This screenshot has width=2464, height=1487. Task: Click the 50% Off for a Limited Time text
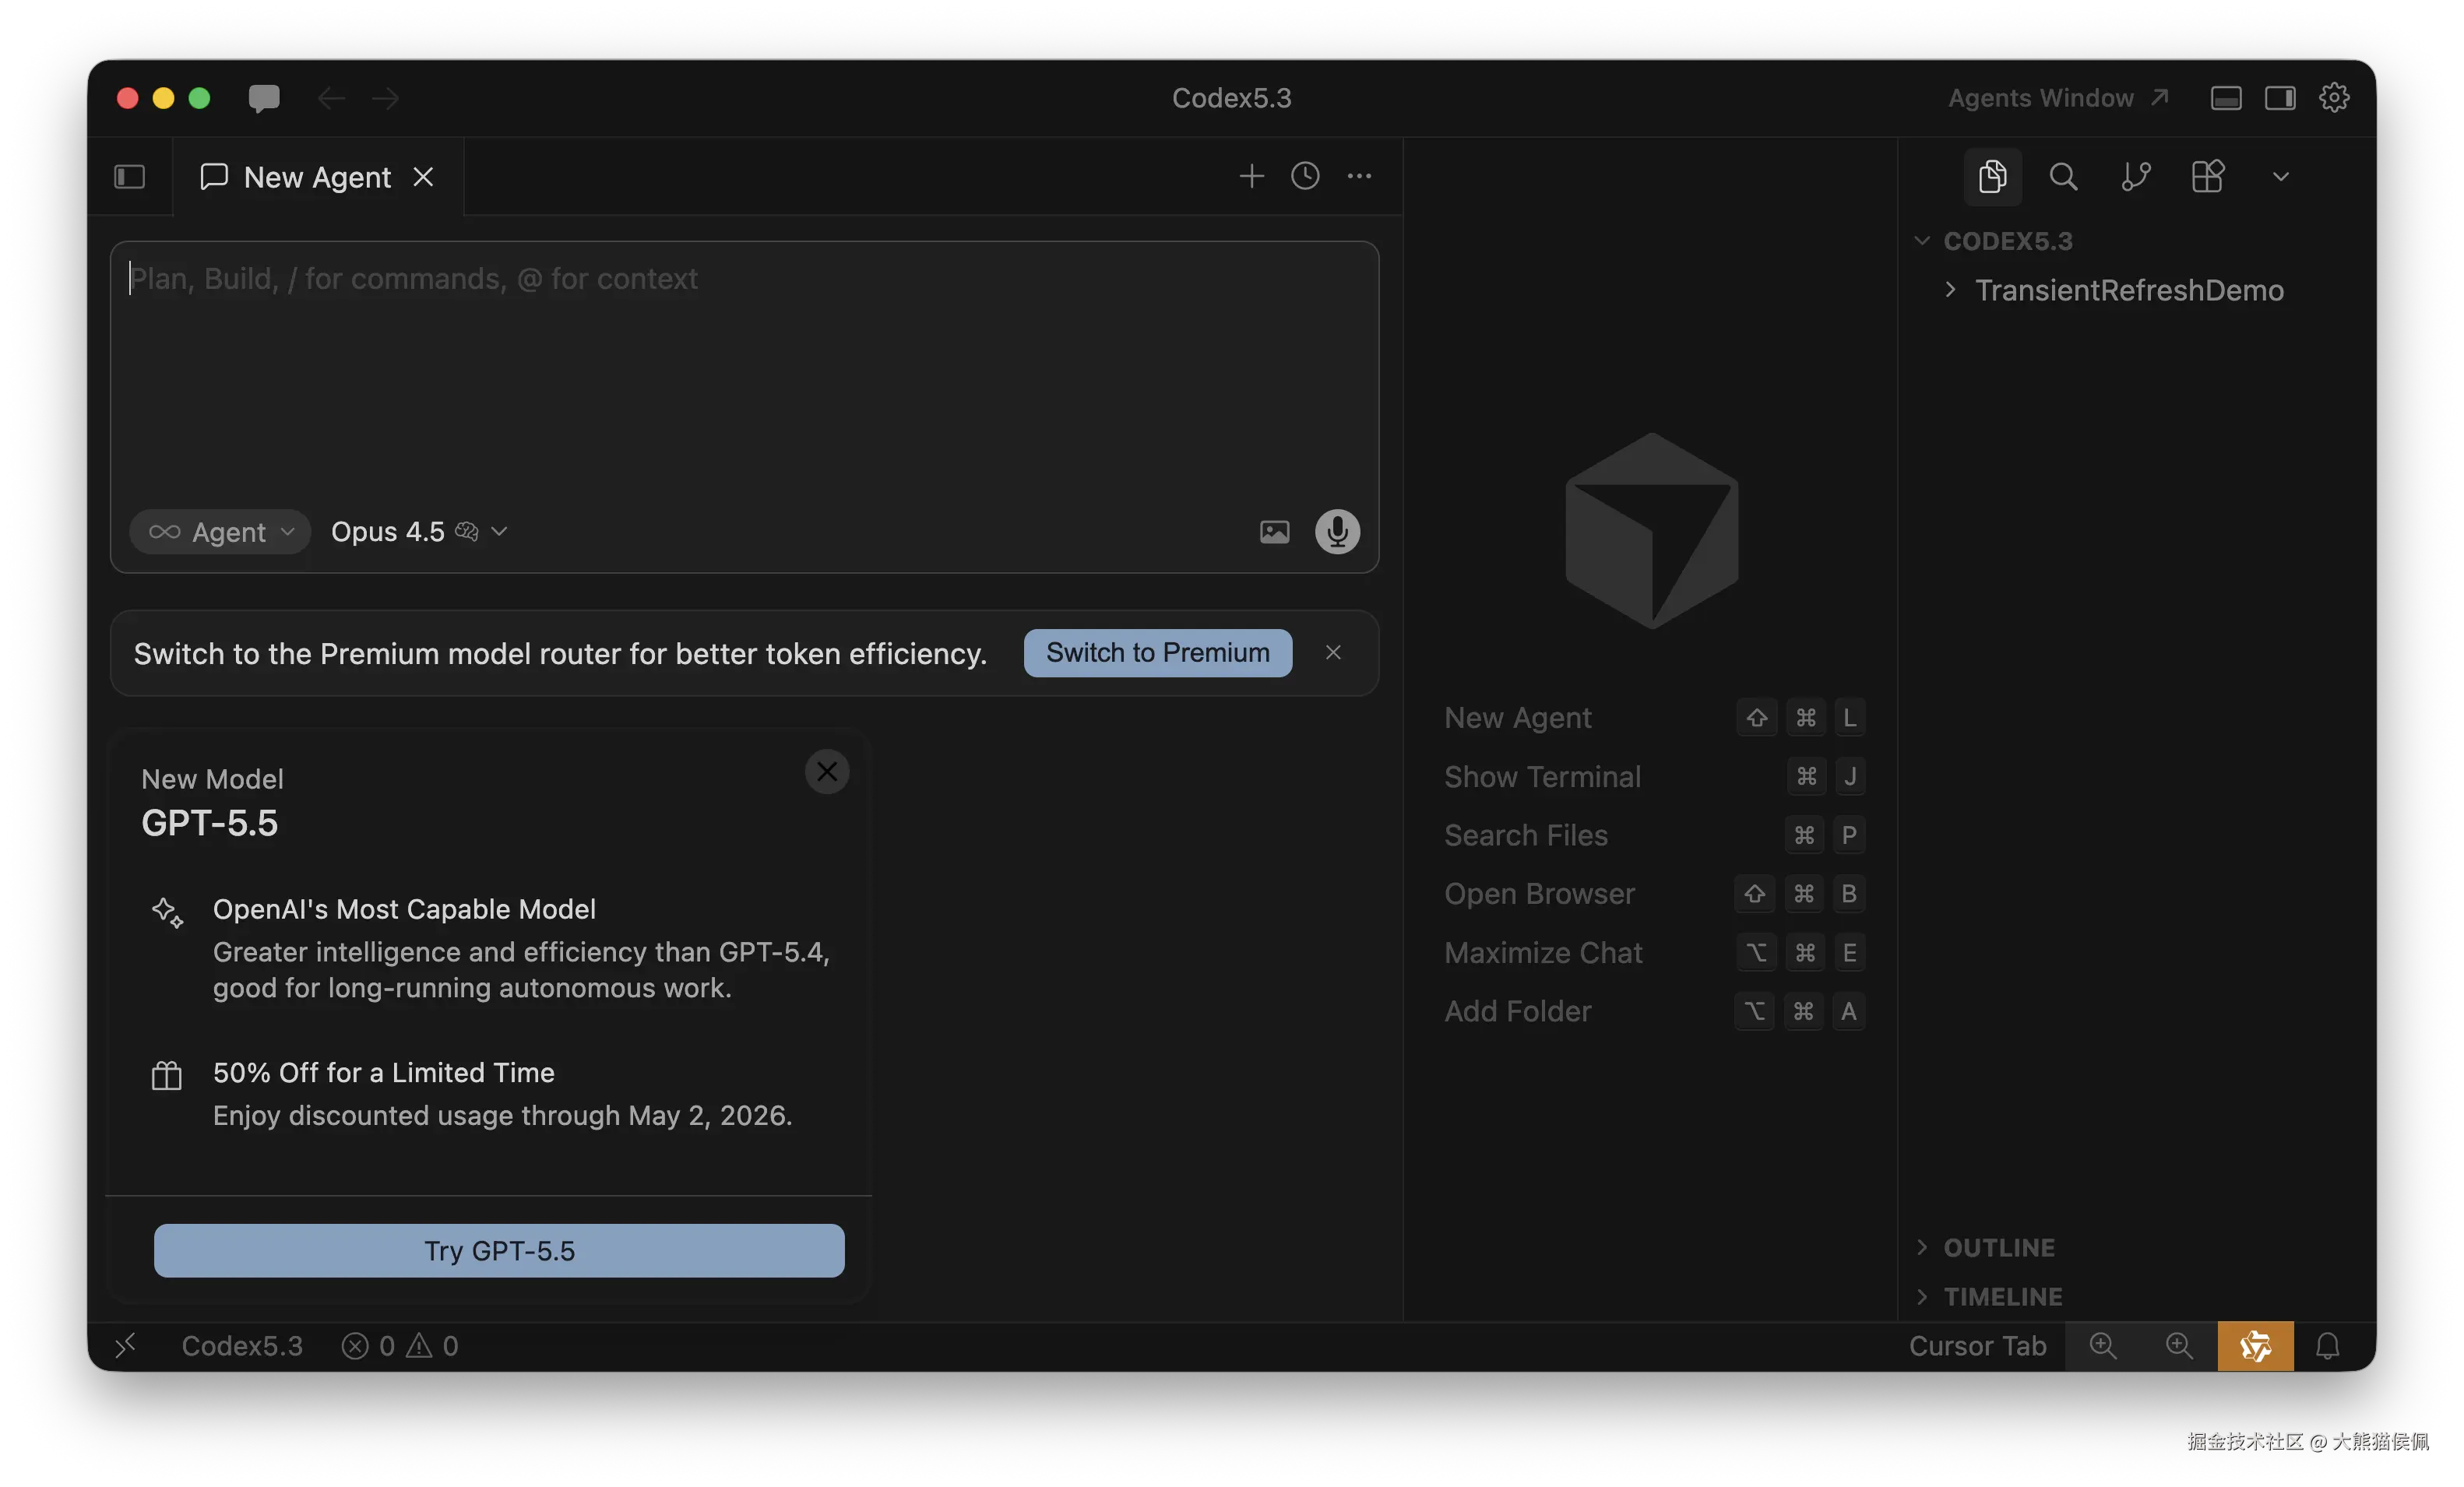pyautogui.click(x=384, y=1072)
